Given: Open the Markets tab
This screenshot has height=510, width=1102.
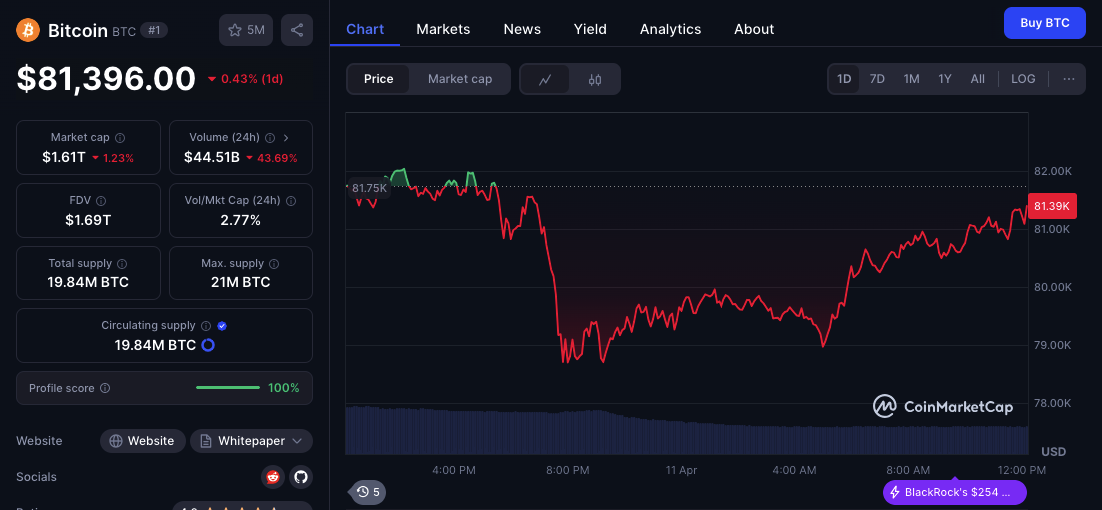Looking at the screenshot, I should click(443, 29).
